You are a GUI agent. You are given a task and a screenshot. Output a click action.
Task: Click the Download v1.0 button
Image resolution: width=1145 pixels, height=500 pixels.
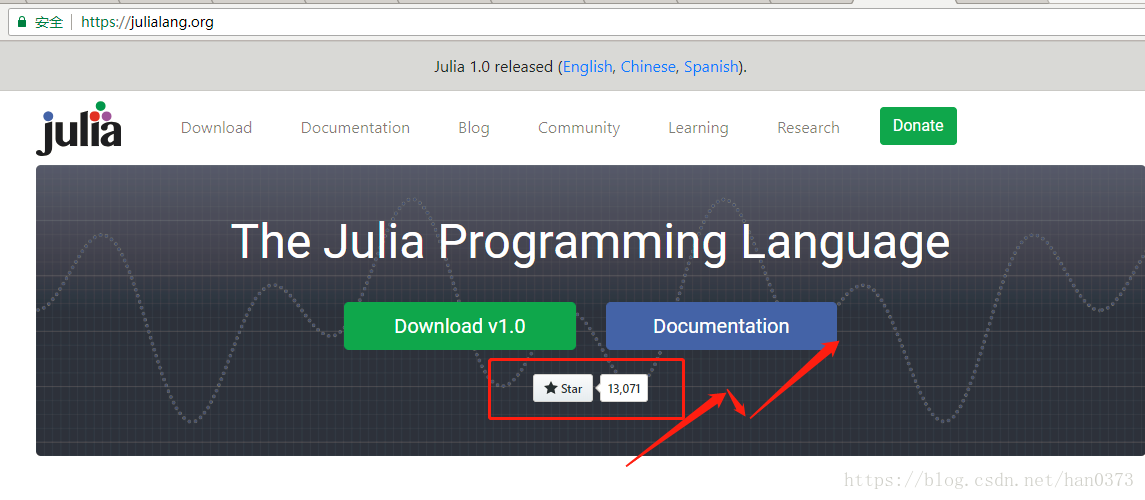point(460,326)
